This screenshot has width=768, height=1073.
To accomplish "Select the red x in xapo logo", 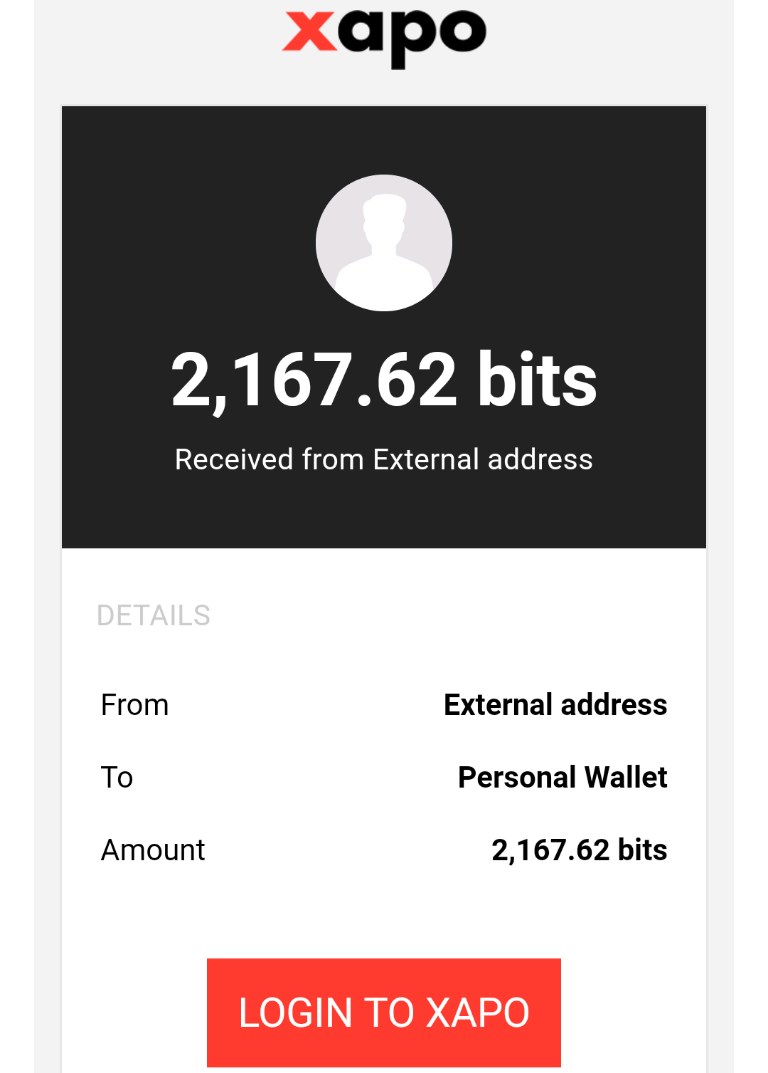I will click(x=309, y=31).
